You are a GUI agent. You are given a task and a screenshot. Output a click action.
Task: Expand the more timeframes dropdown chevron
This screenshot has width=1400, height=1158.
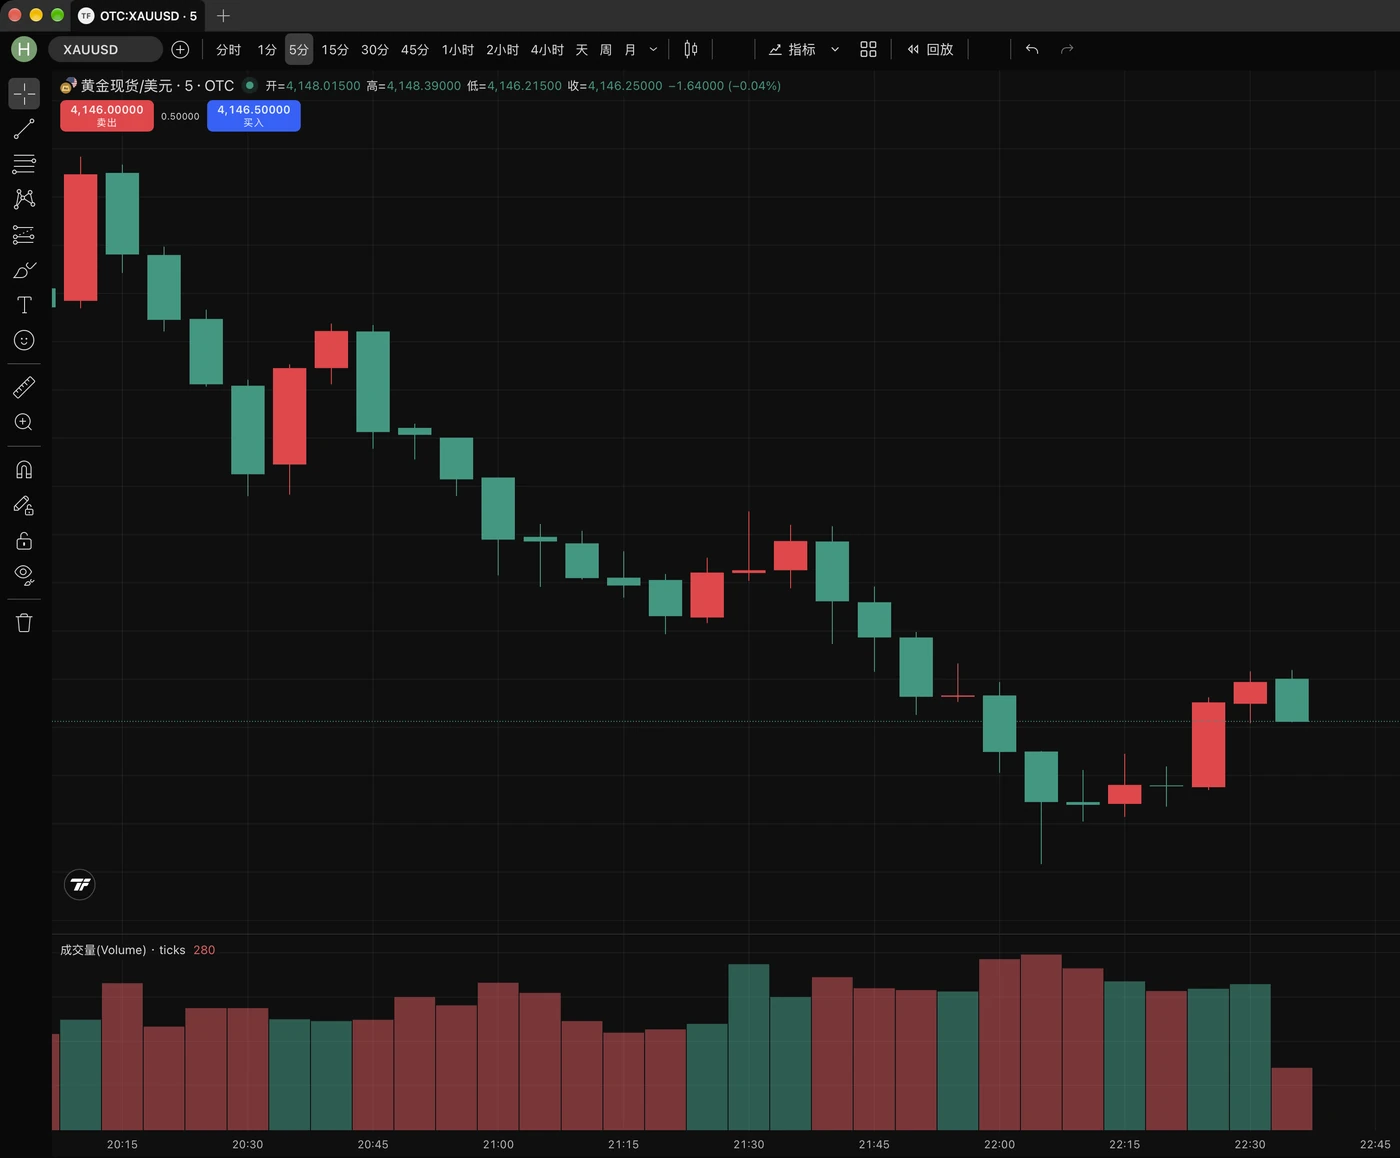pos(654,49)
